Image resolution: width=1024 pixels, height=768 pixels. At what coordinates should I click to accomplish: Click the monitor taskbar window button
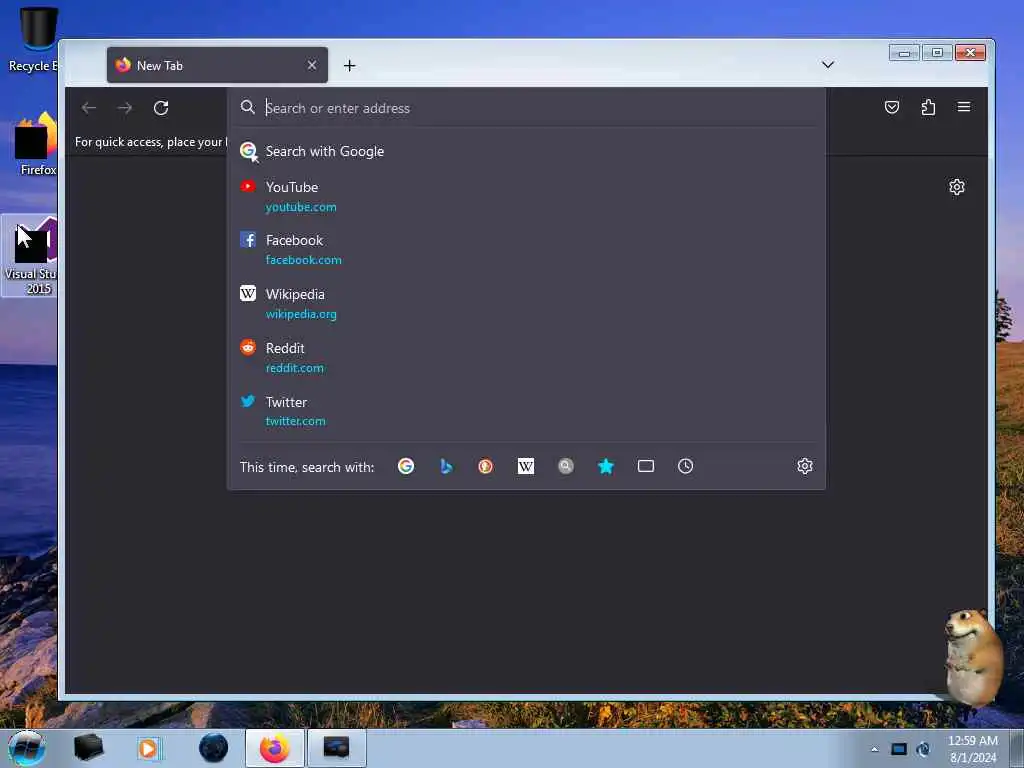pyautogui.click(x=336, y=748)
